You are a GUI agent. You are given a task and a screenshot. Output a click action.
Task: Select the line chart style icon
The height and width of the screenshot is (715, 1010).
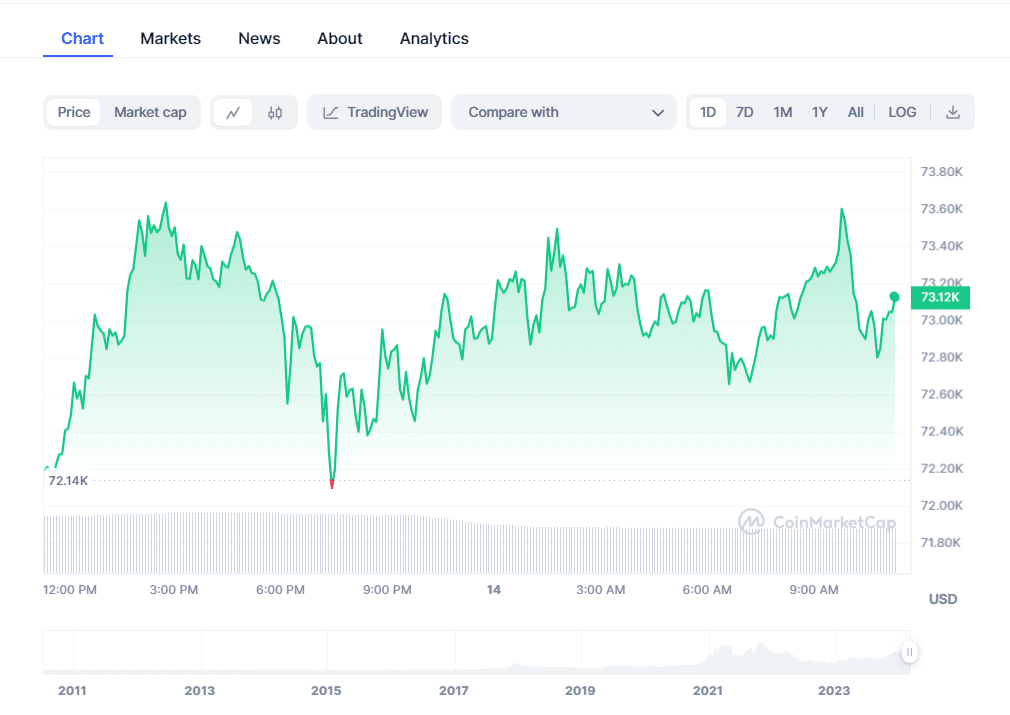(233, 112)
